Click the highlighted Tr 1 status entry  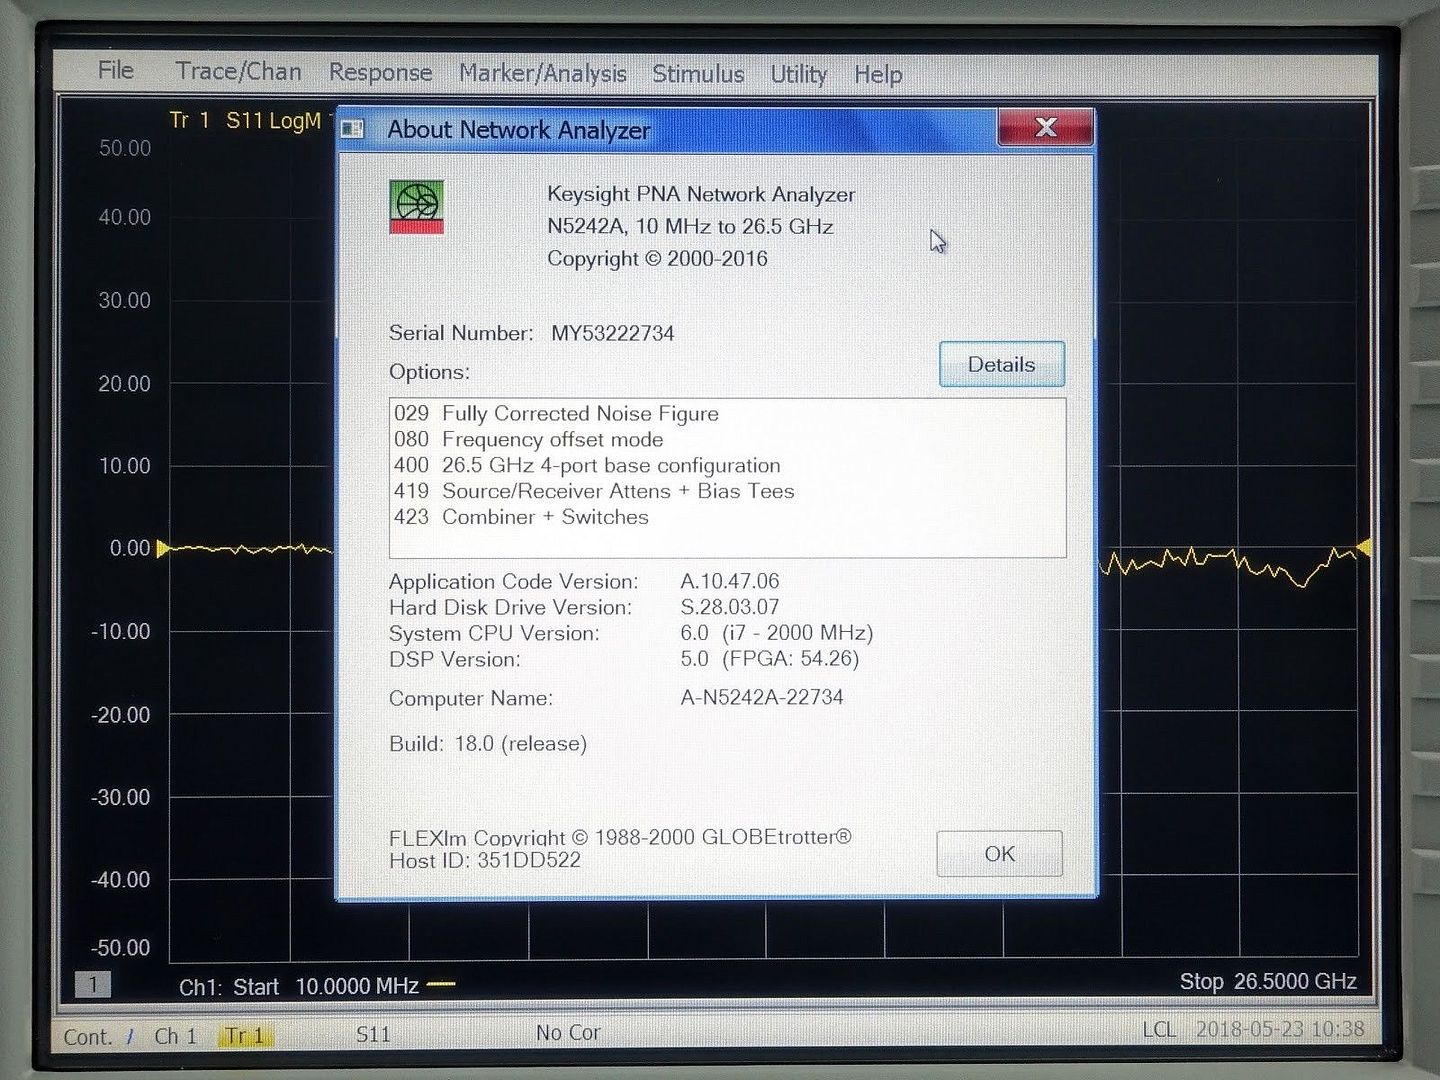(245, 1035)
